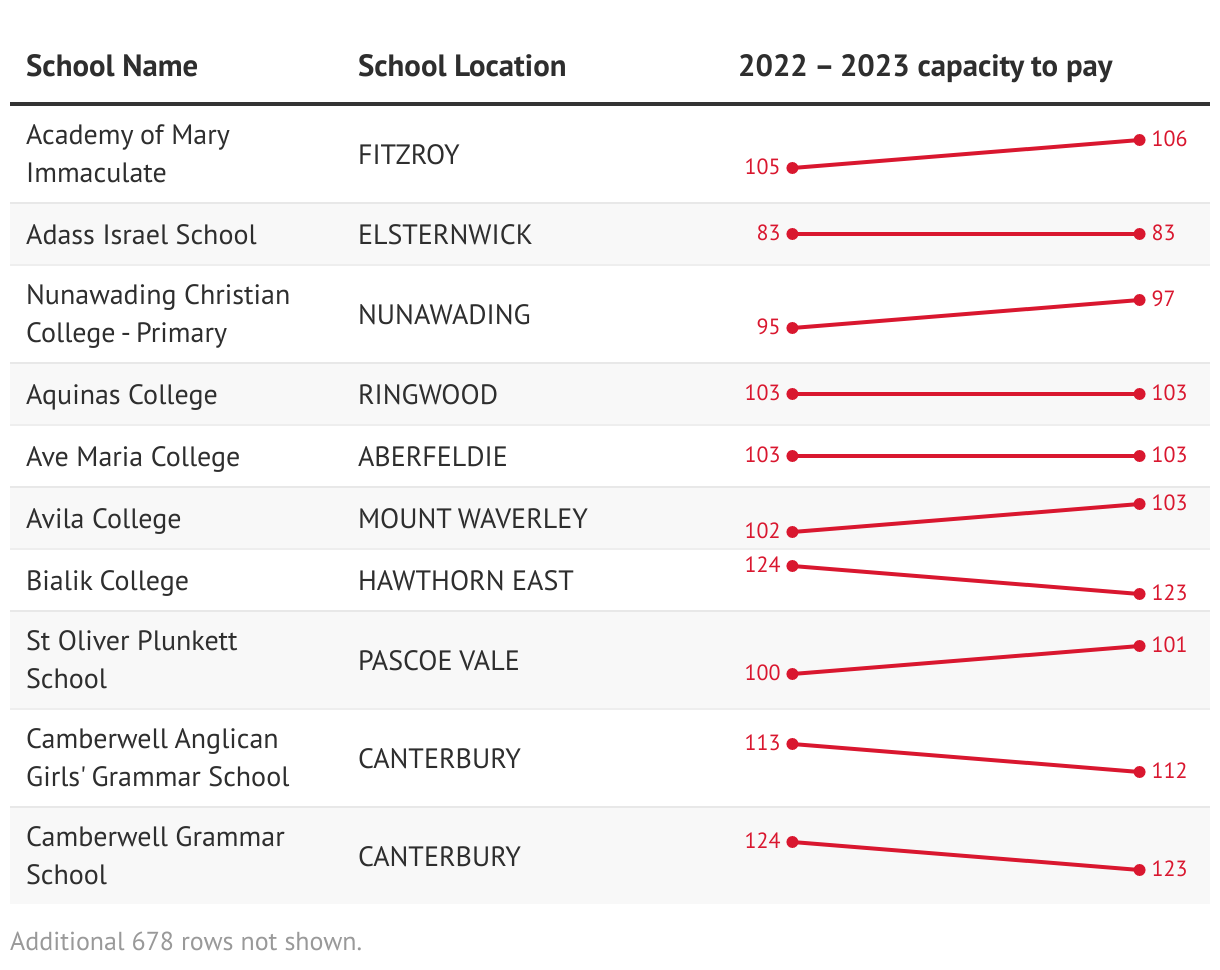Select the Adass Israel School name
Screen dimensions: 1220x970
[141, 235]
